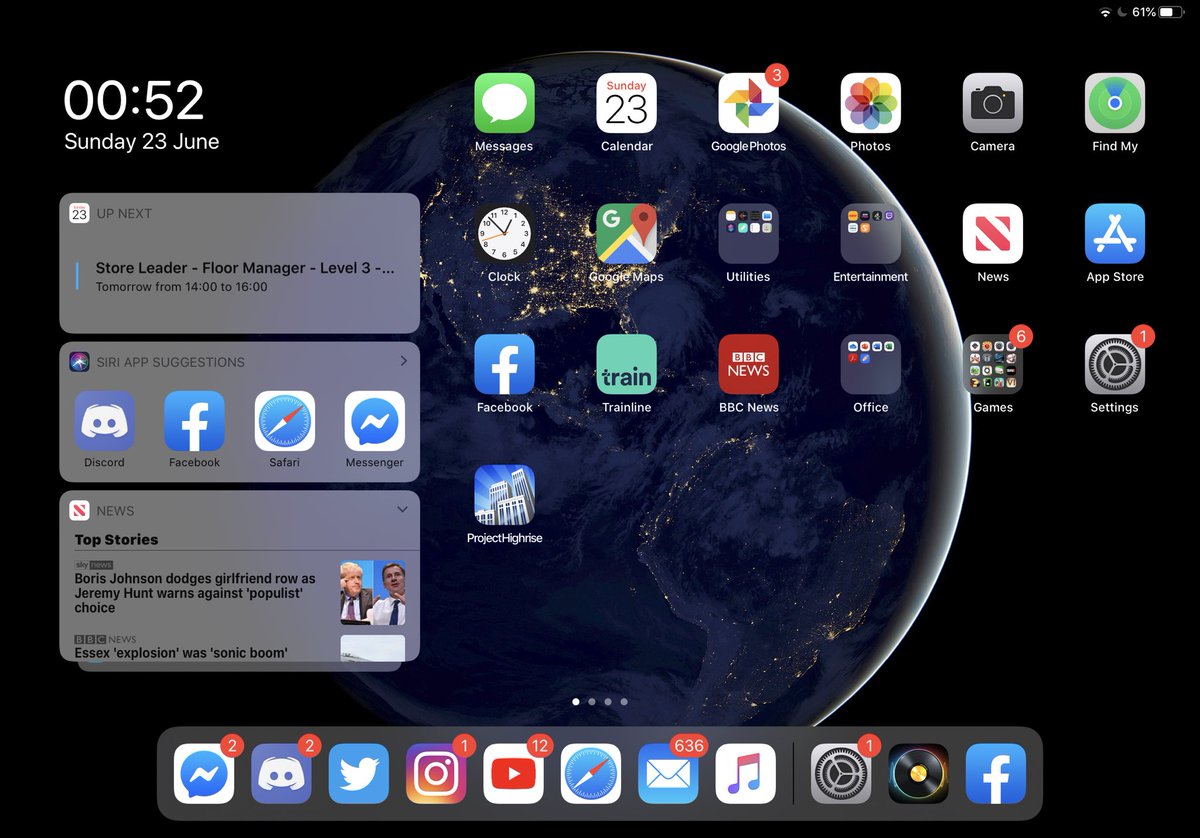Screen dimensions: 1200x838
Task: Open the Entertainment folder
Action: 870,235
